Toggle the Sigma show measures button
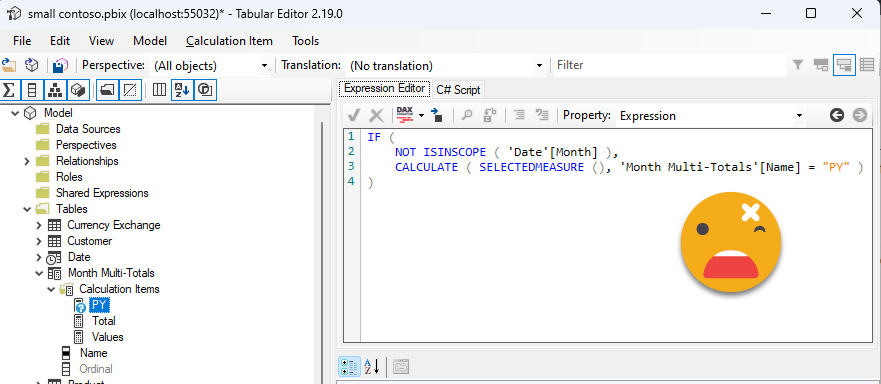881x384 pixels. (x=9, y=89)
